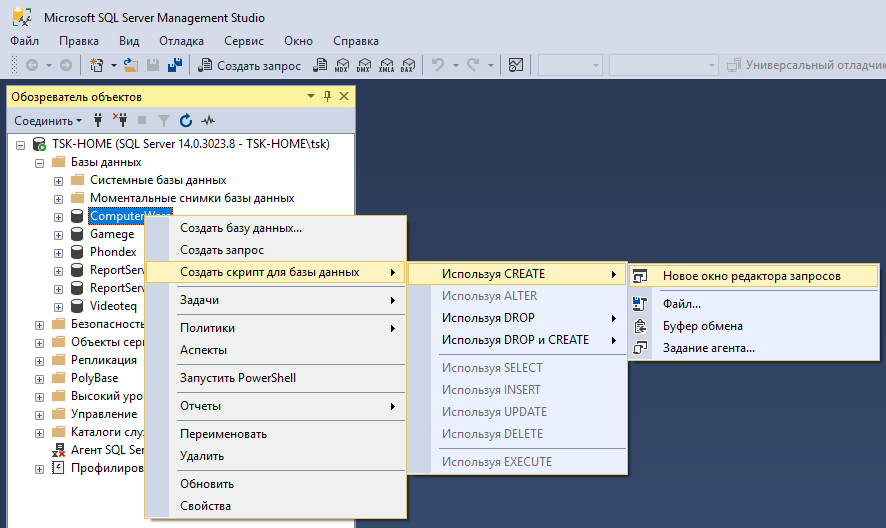Open the 'Политики' submenu
The width and height of the screenshot is (886, 528).
coord(276,328)
